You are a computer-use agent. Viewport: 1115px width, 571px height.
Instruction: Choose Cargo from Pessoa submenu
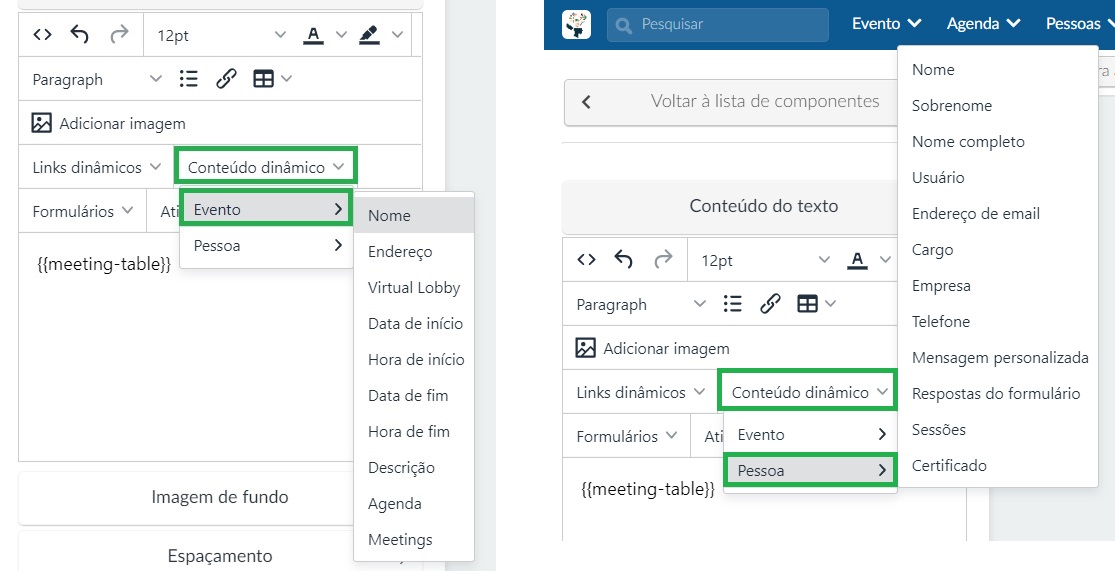(x=998, y=250)
